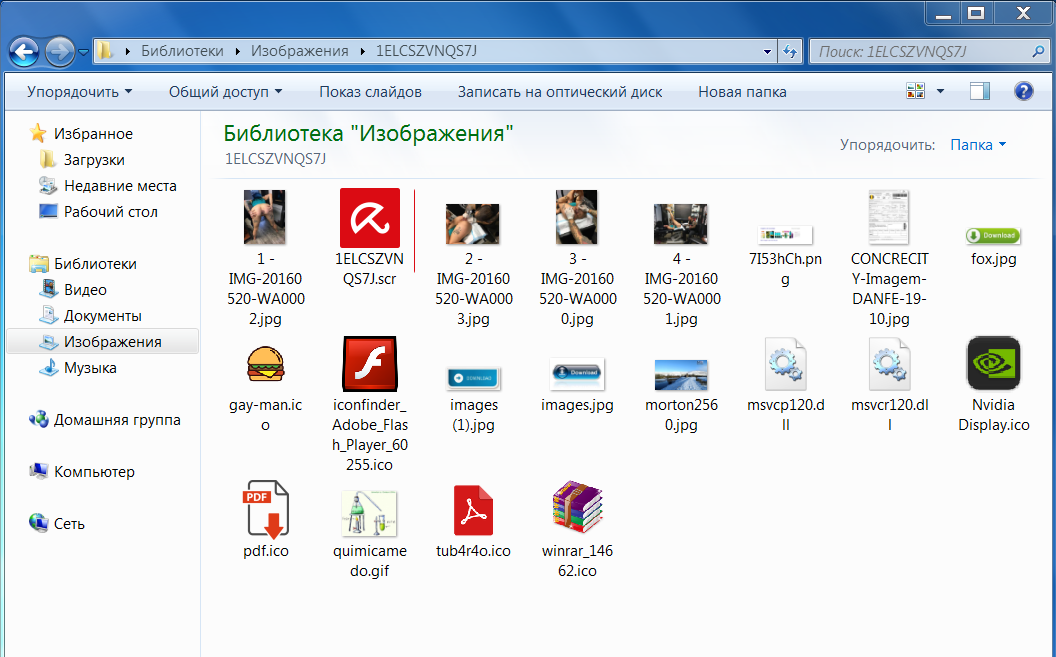Click the Forward navigation arrow

[x=60, y=51]
